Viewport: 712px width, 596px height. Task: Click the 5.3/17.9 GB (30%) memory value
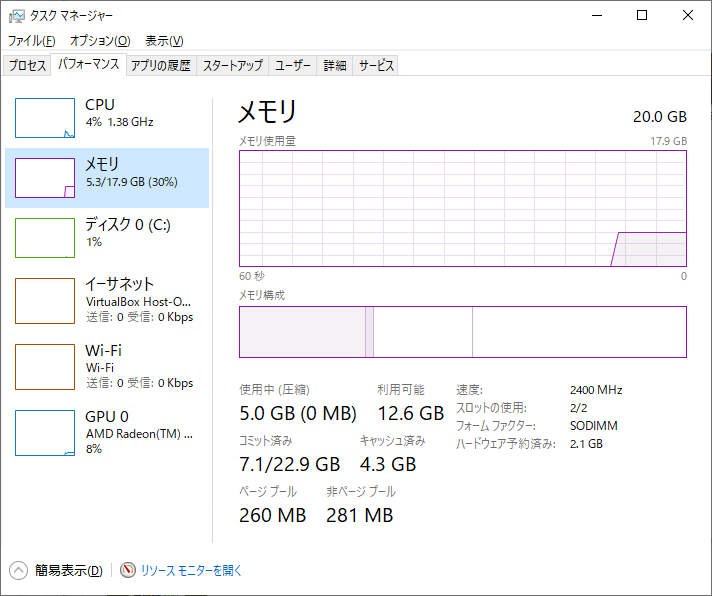click(x=132, y=182)
